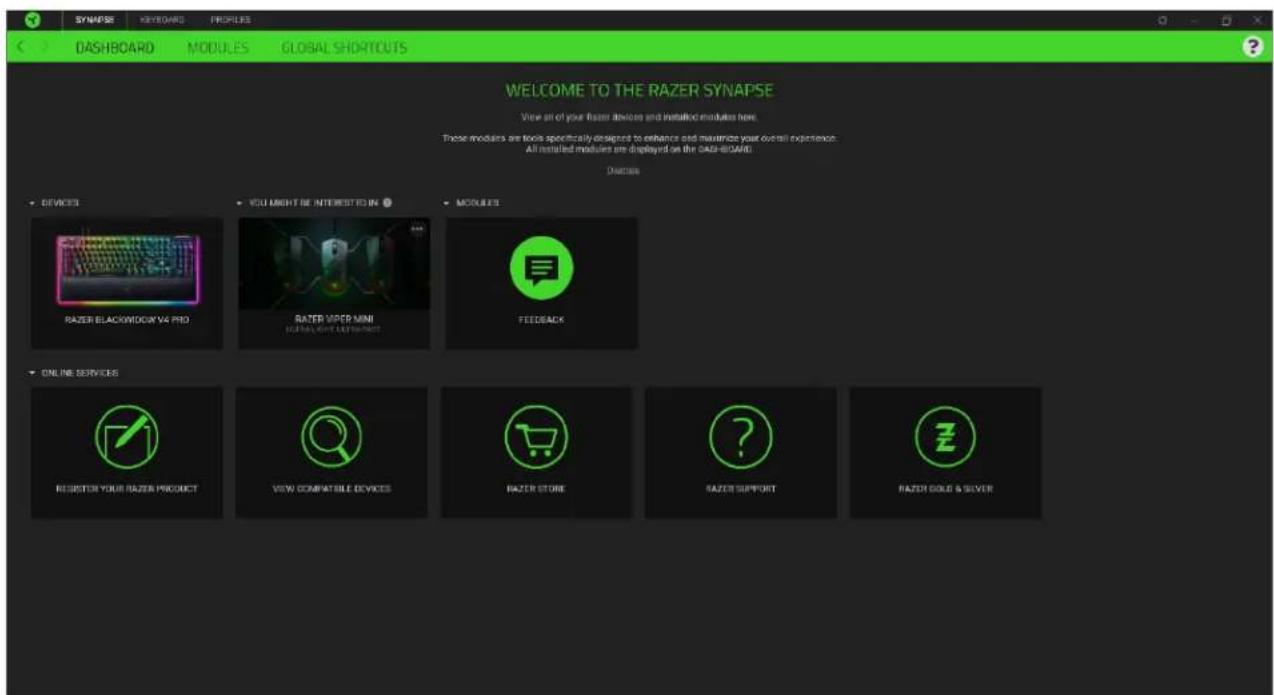Go back with the left arrow

22,47
